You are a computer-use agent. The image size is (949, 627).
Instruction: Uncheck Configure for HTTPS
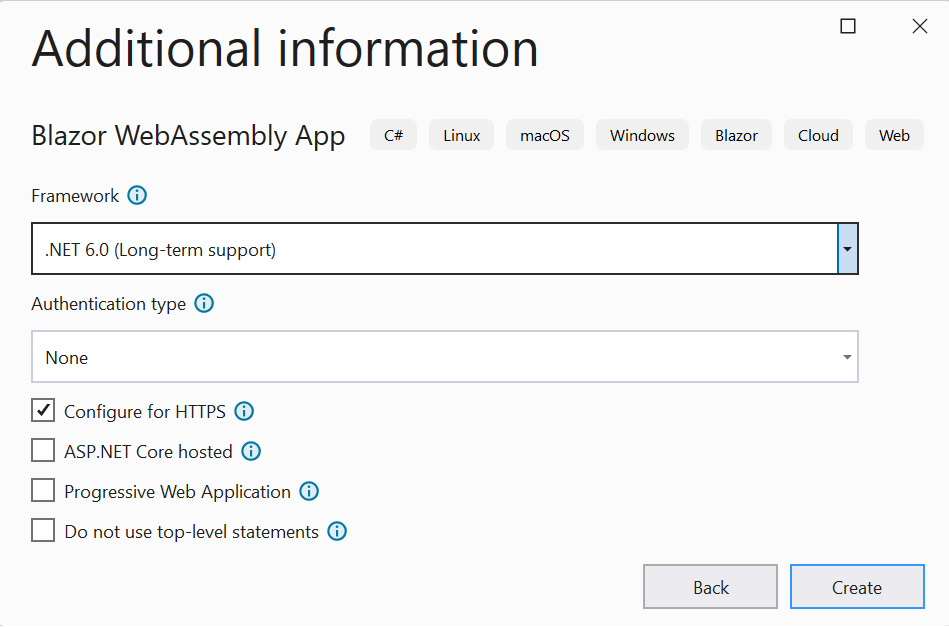[x=43, y=410]
